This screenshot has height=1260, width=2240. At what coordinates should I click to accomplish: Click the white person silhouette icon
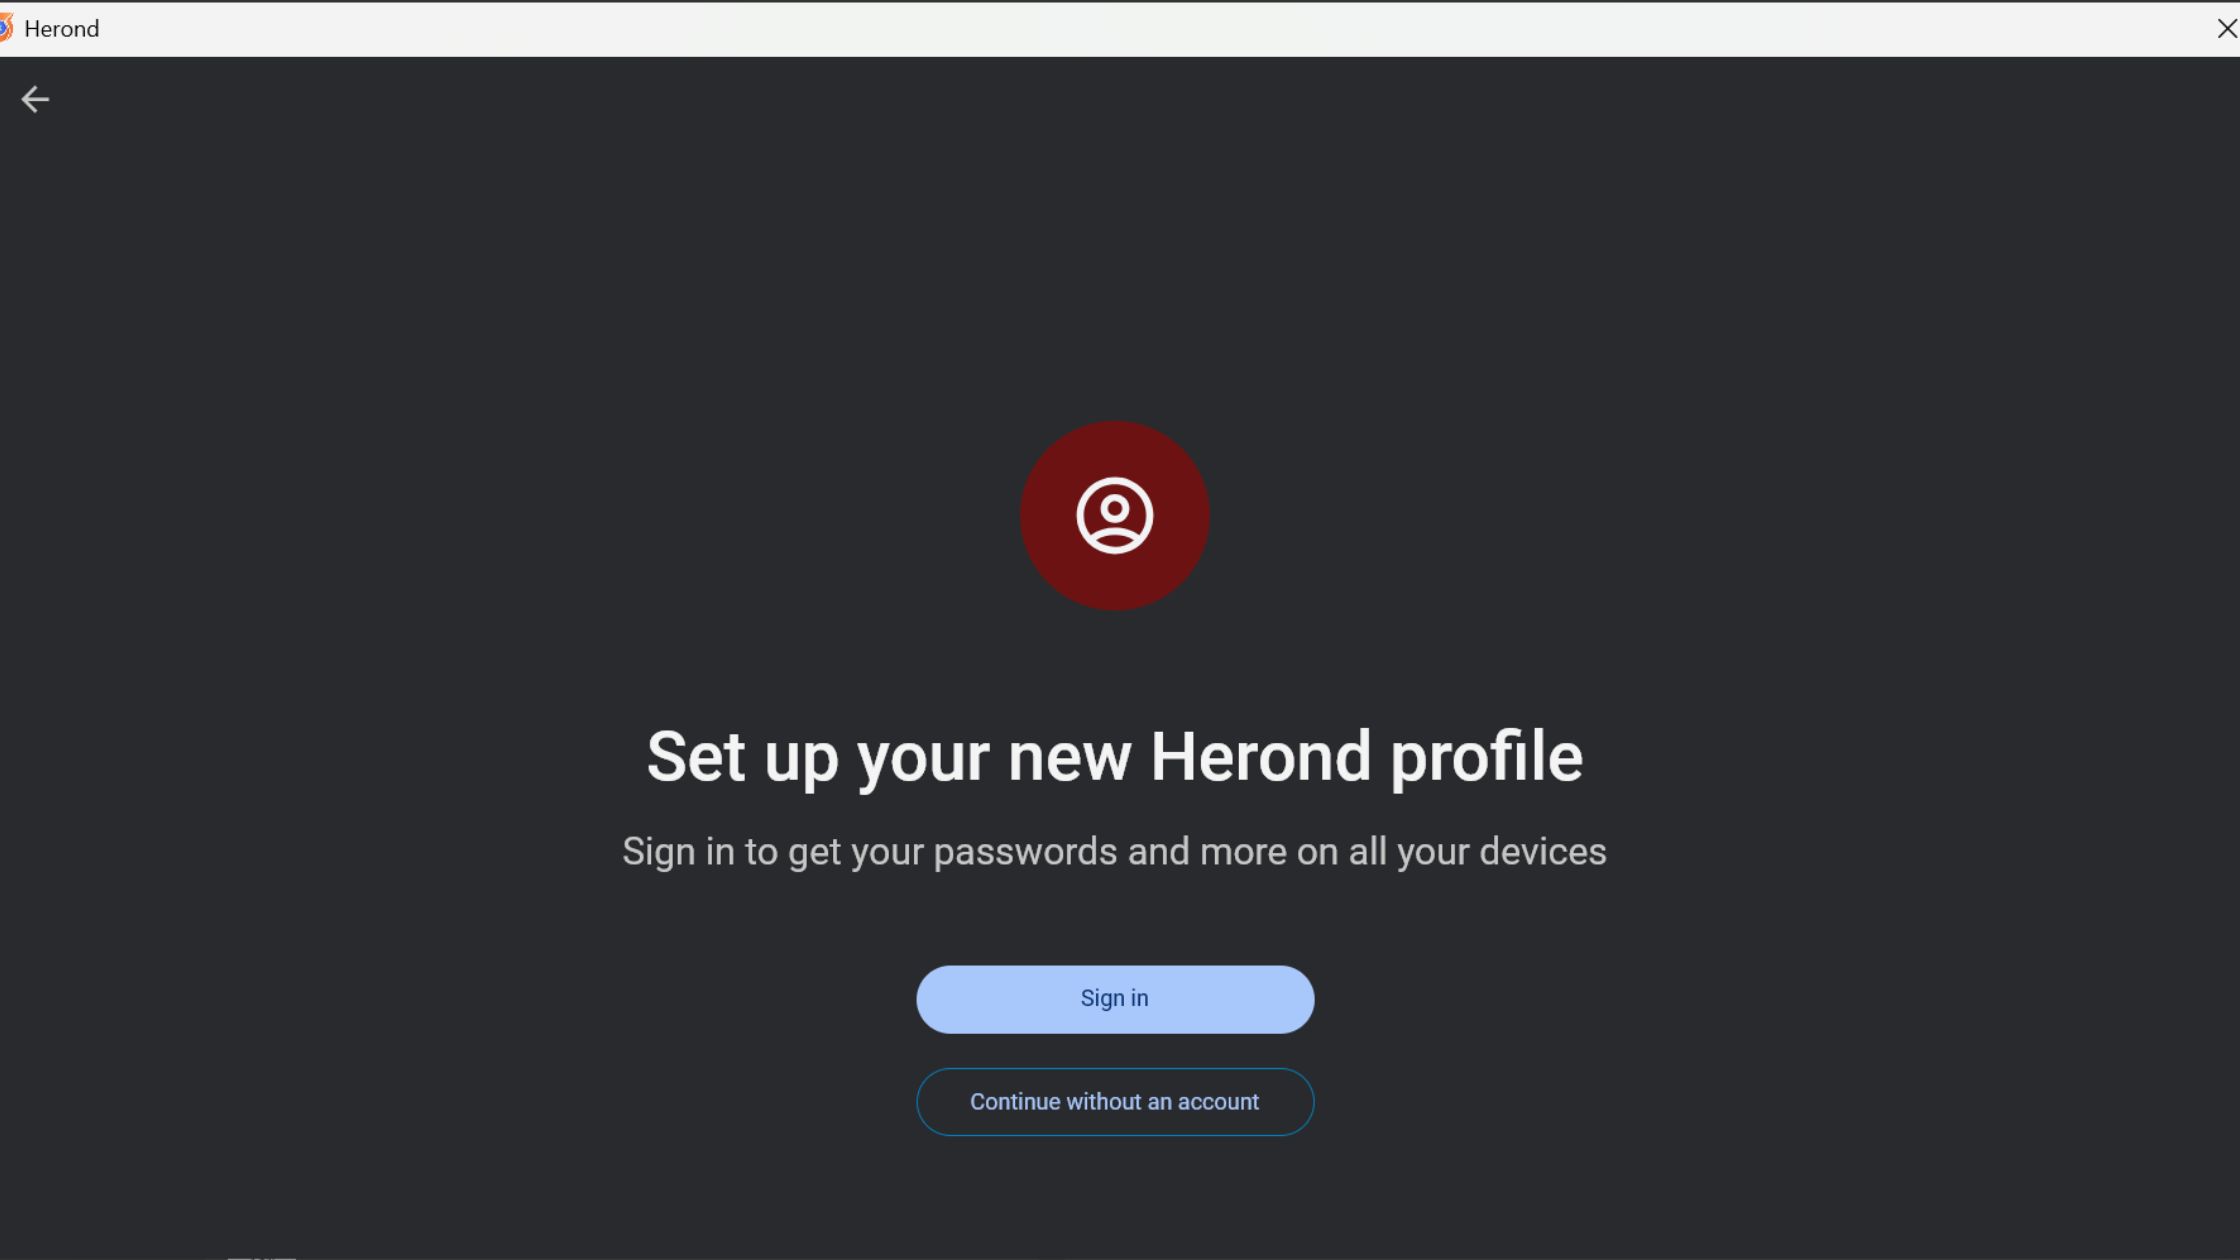[1114, 515]
